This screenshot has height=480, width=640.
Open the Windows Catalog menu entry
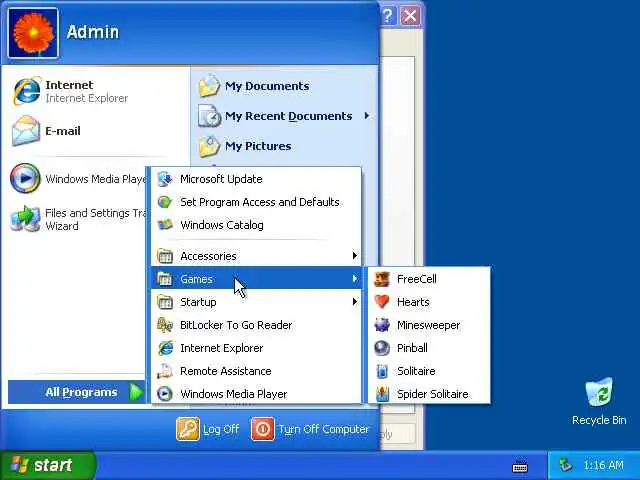coord(256,225)
